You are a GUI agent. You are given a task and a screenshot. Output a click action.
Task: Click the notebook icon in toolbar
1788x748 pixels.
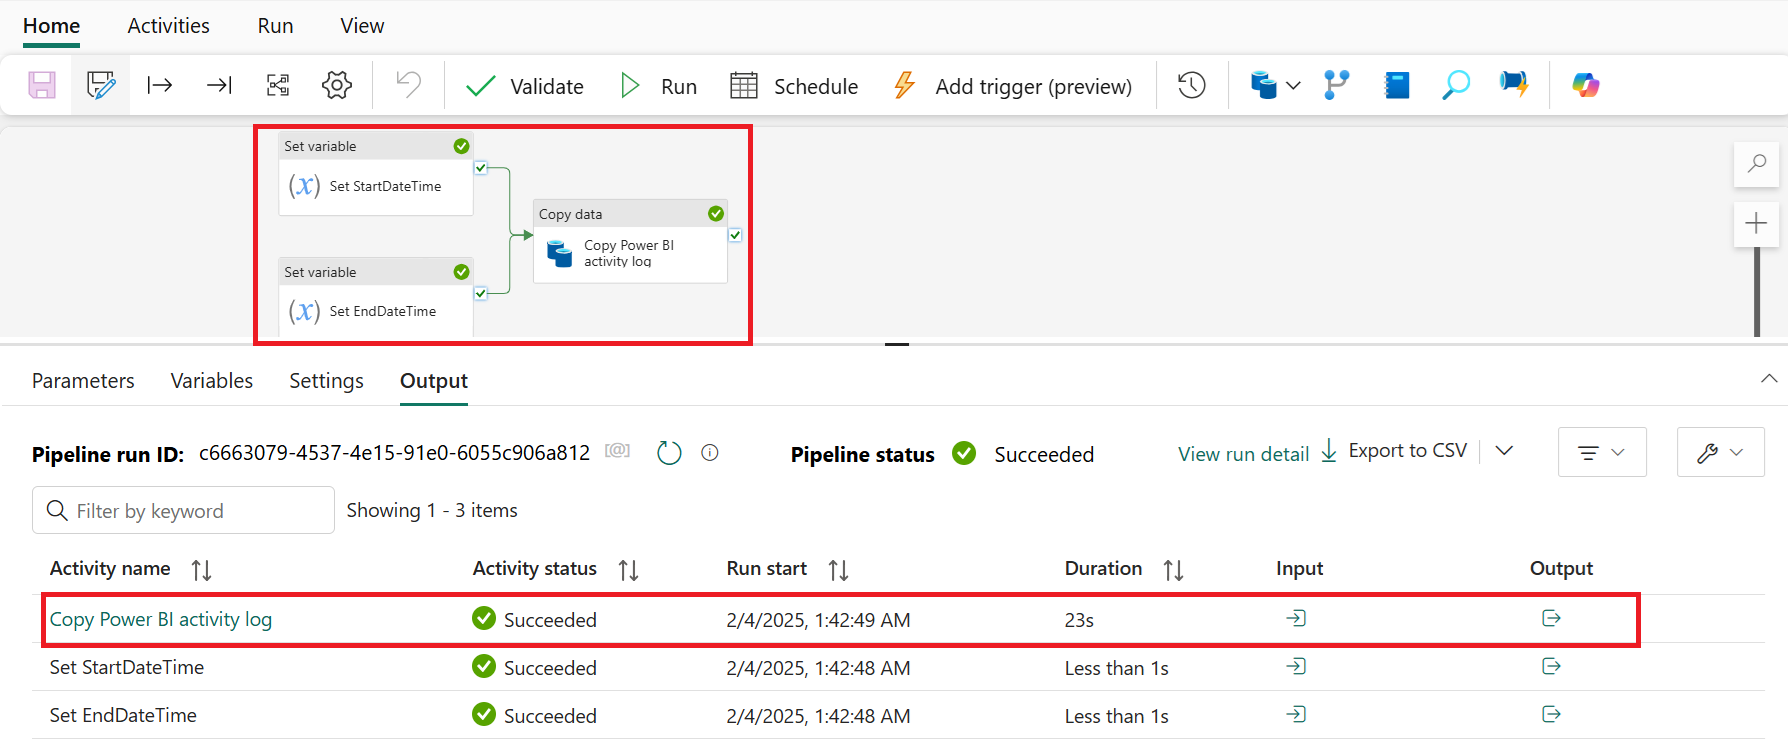[x=1396, y=86]
